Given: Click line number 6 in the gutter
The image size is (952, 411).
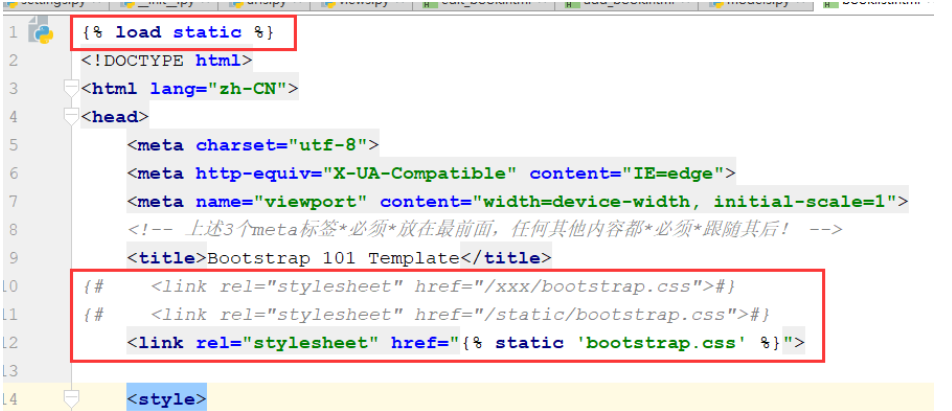Looking at the screenshot, I should tap(13, 174).
